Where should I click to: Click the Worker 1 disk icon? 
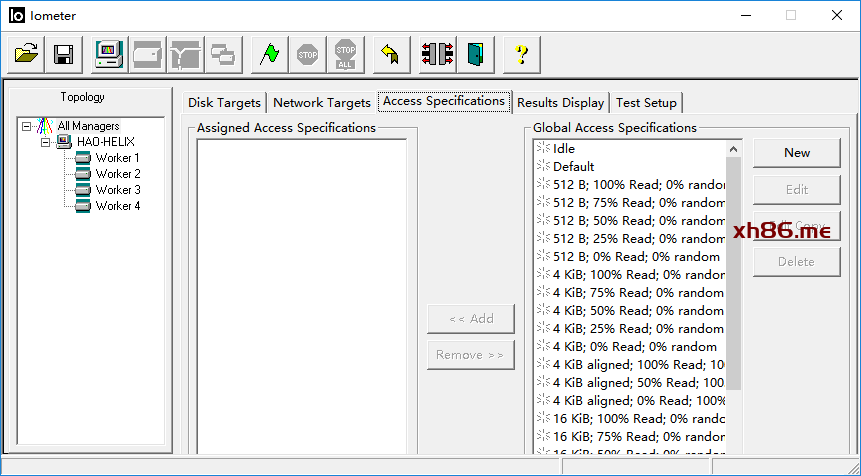tap(83, 158)
